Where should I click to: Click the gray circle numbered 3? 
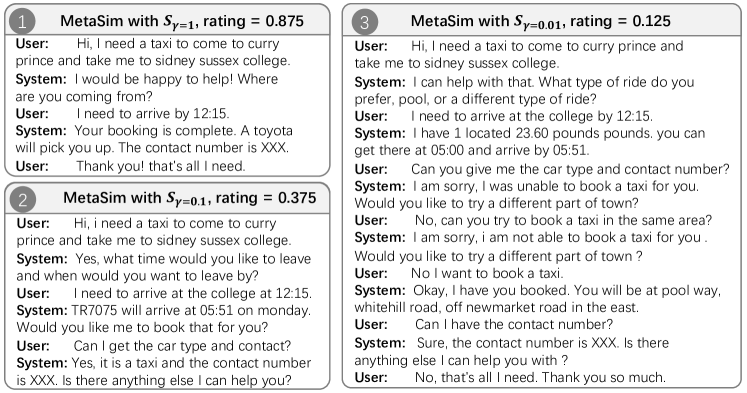(364, 22)
